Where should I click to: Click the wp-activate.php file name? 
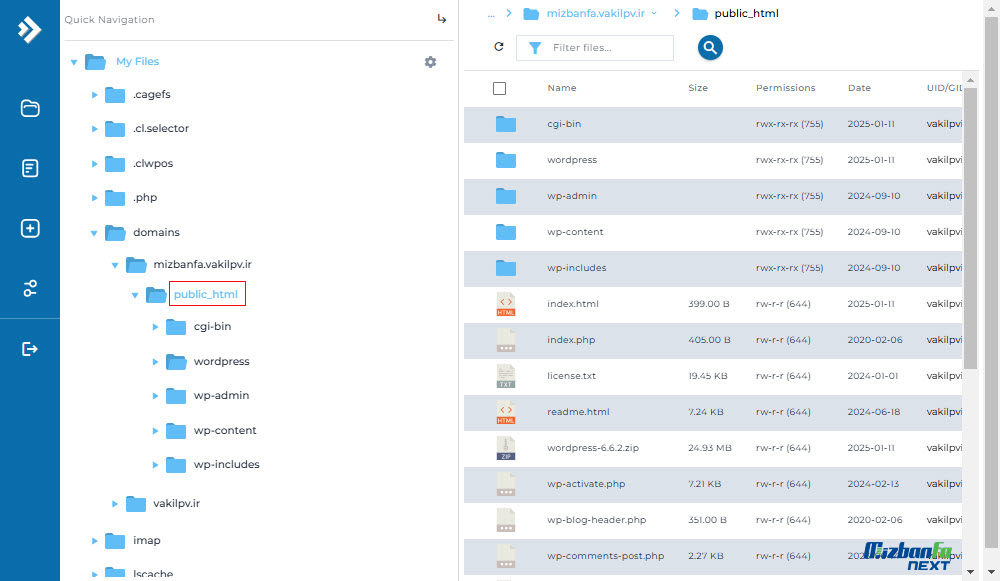[586, 484]
